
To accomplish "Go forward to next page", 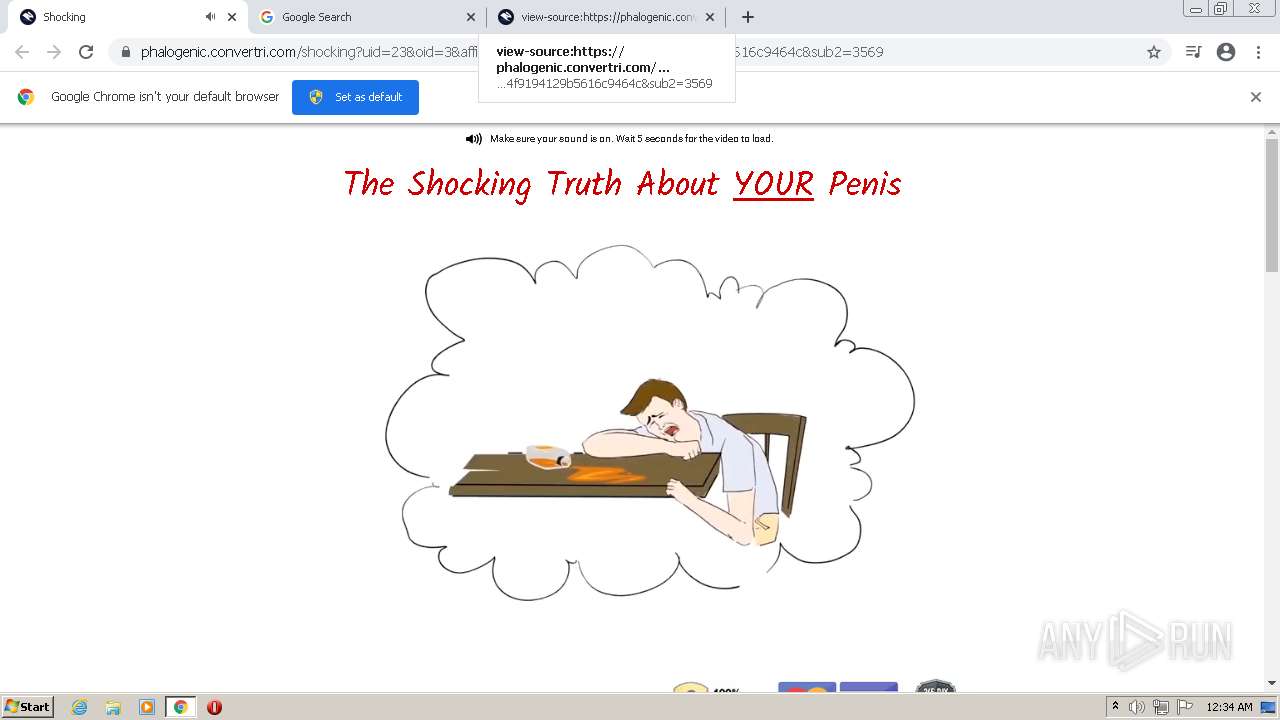I will [54, 52].
